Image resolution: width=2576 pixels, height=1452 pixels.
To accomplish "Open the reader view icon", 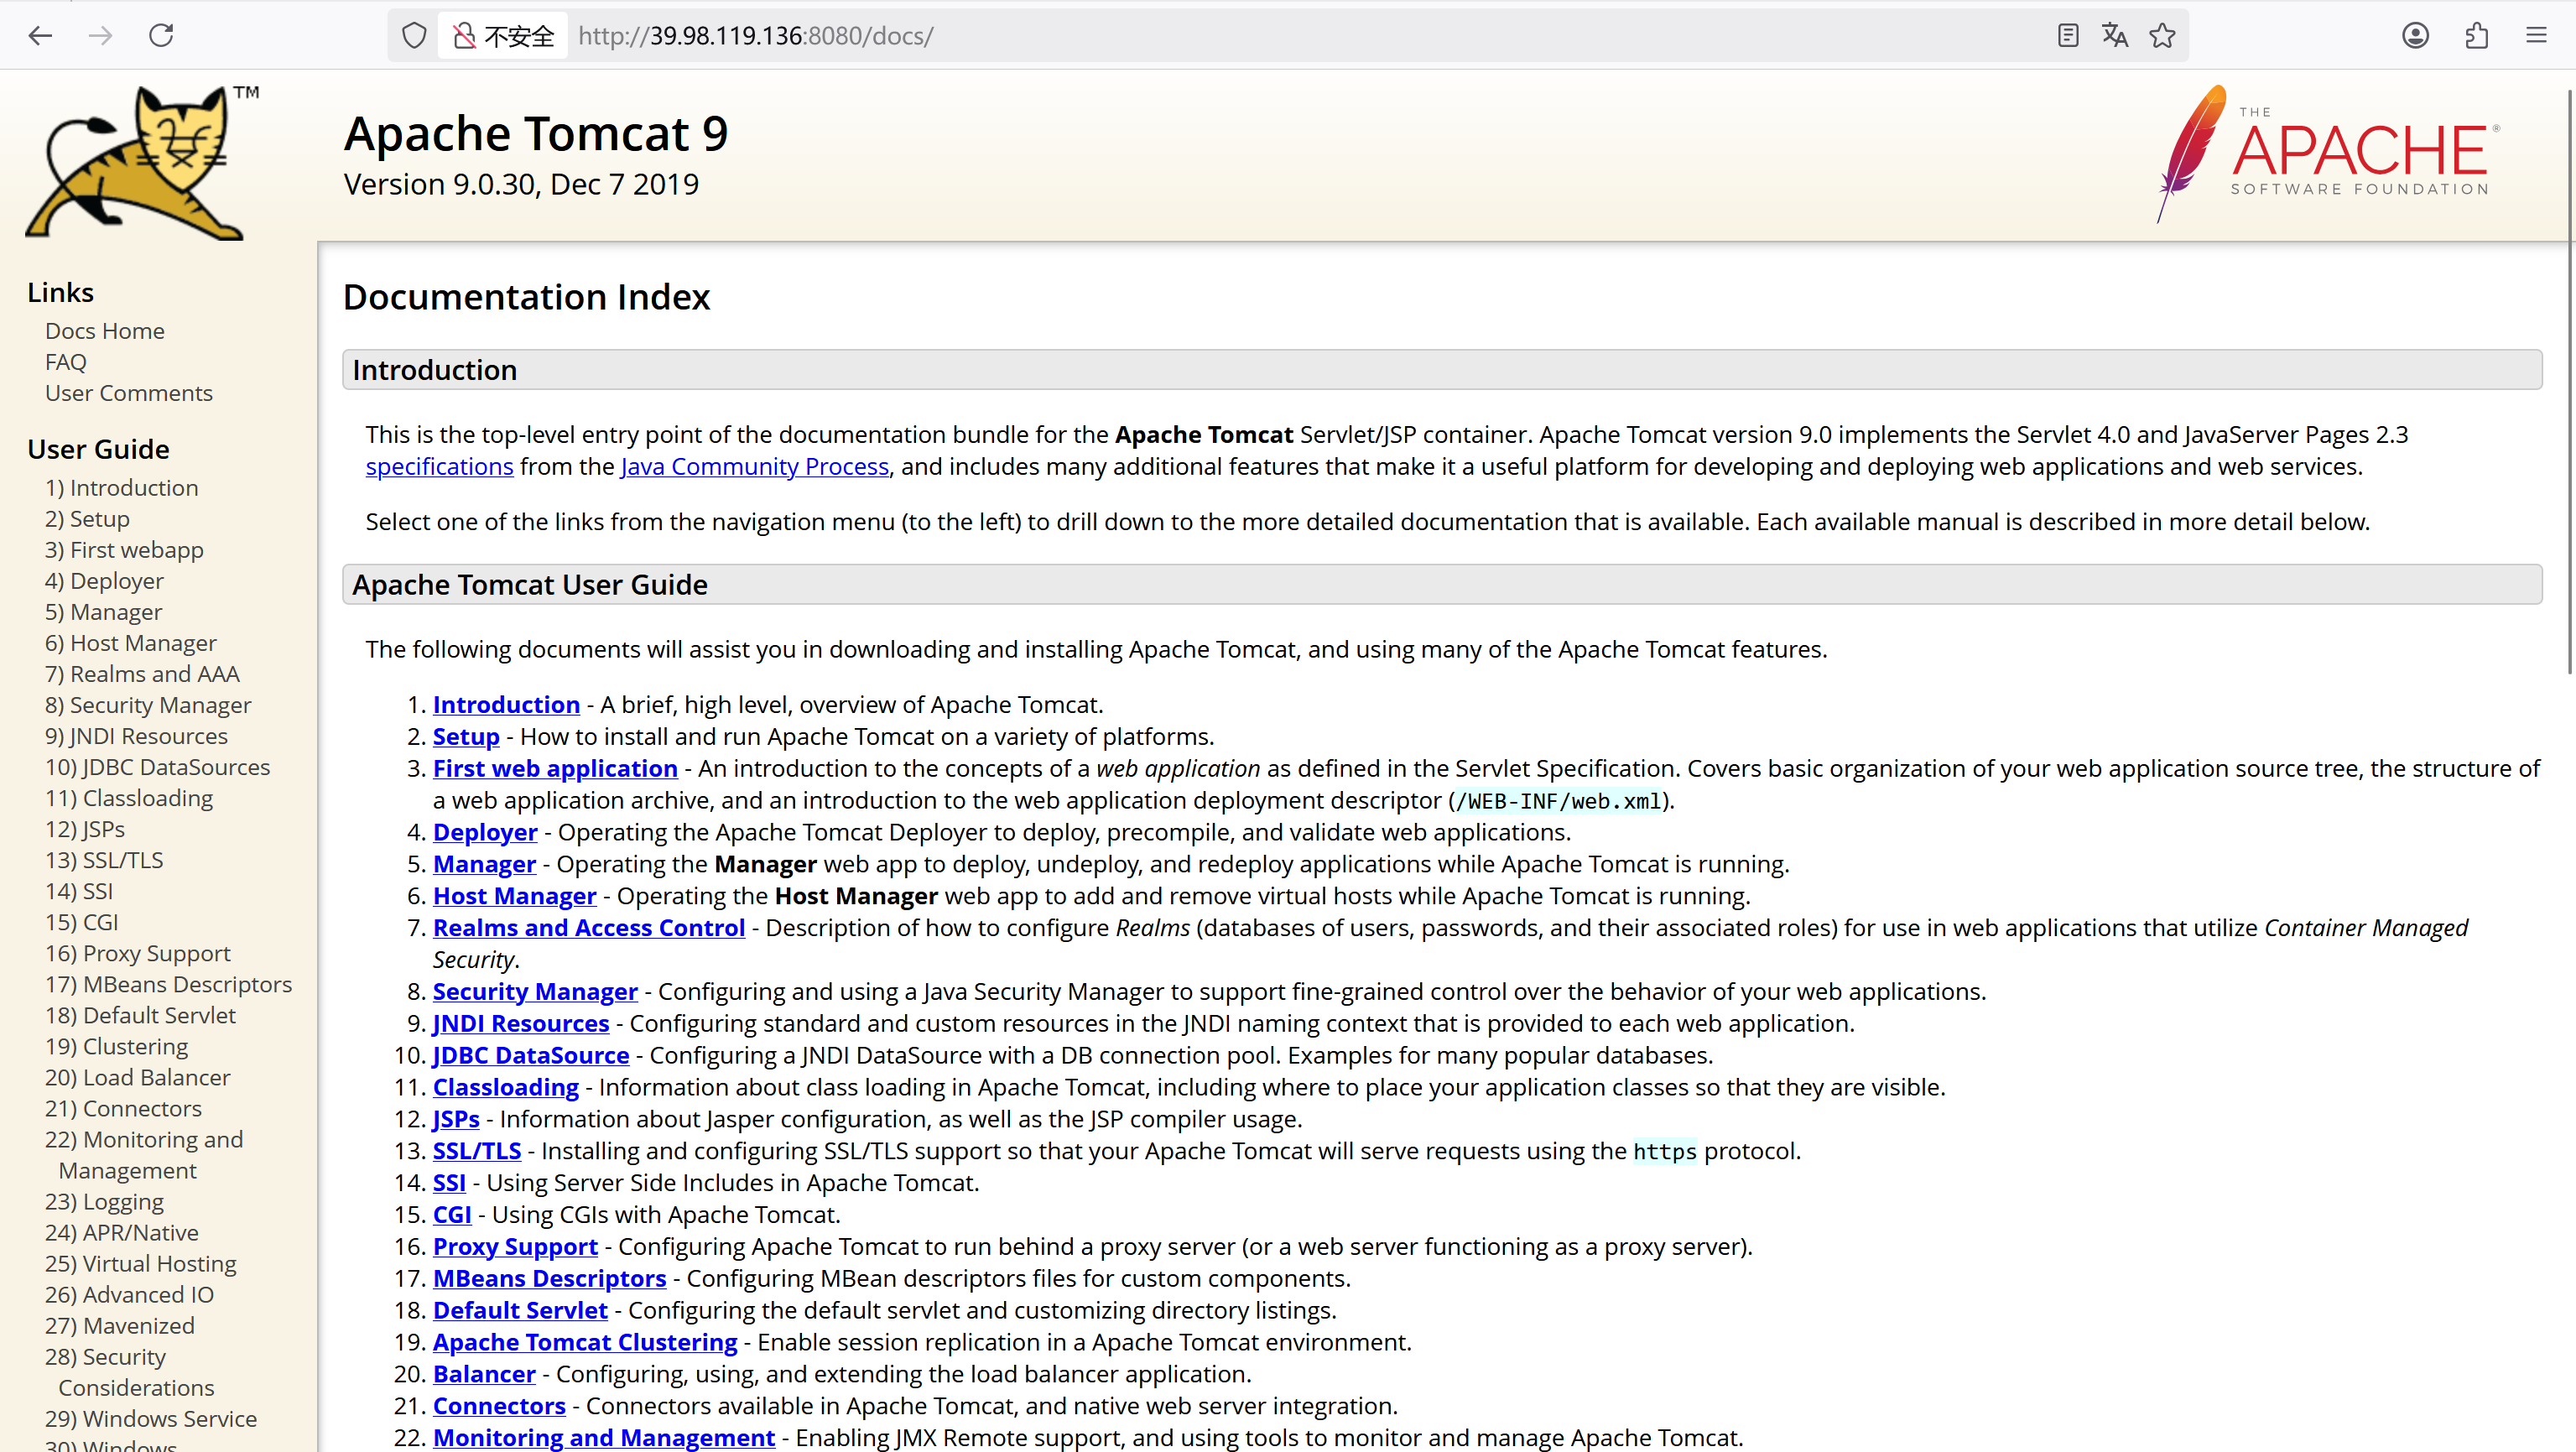I will [x=2068, y=36].
